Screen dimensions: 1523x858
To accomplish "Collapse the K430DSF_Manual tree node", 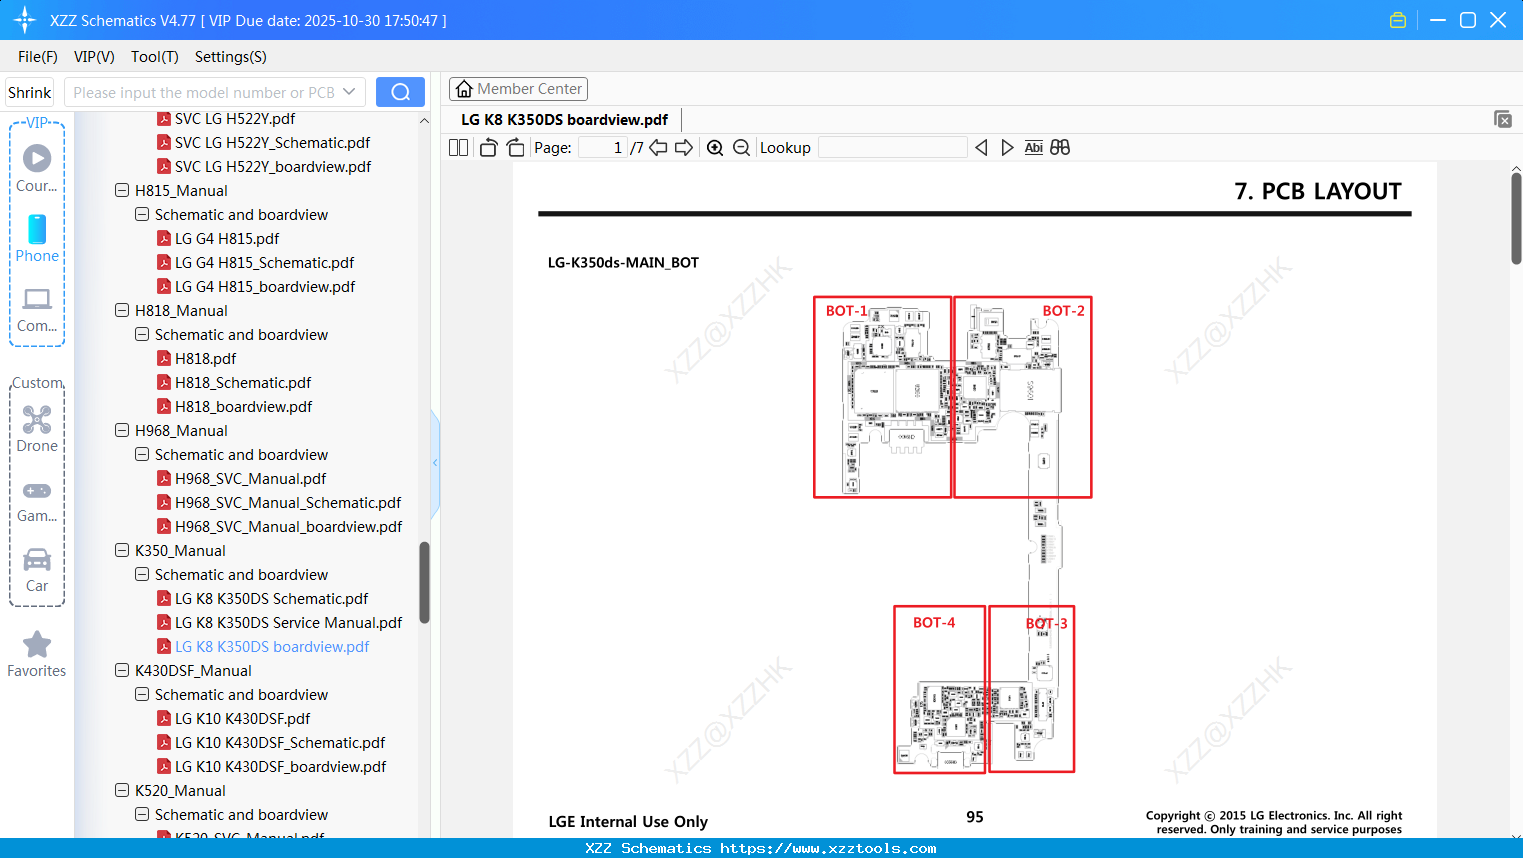I will point(122,670).
